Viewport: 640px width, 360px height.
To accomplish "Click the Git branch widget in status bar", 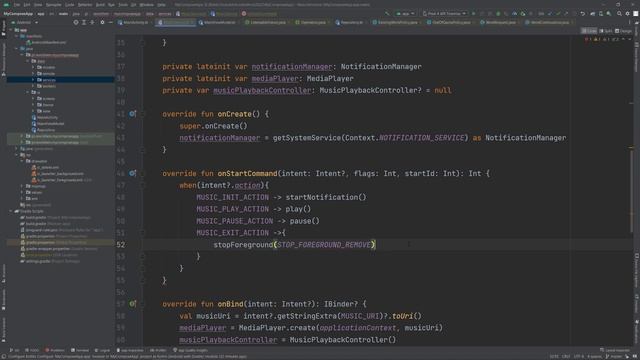I will [x=613, y=357].
